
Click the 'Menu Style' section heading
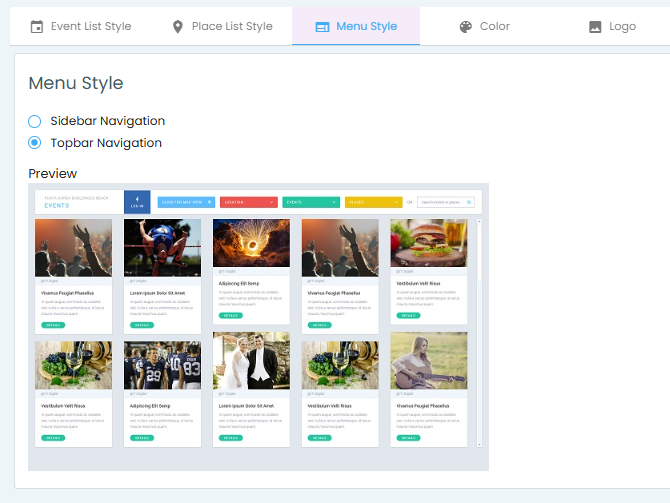(x=76, y=83)
